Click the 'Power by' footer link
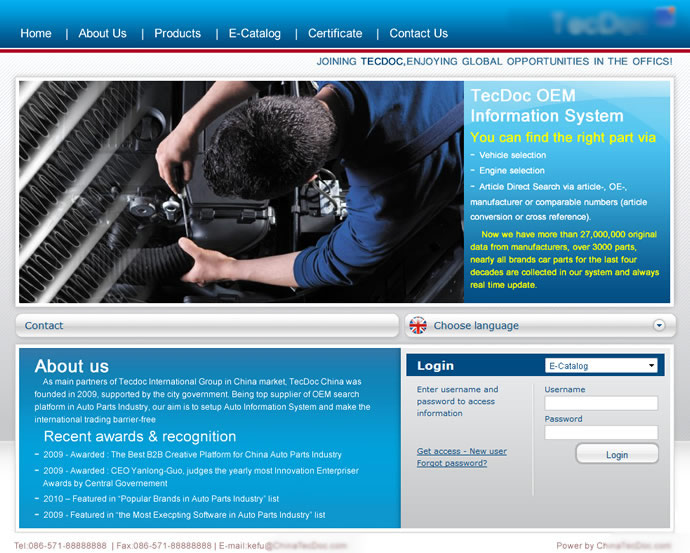690x553 pixels. click(x=613, y=546)
